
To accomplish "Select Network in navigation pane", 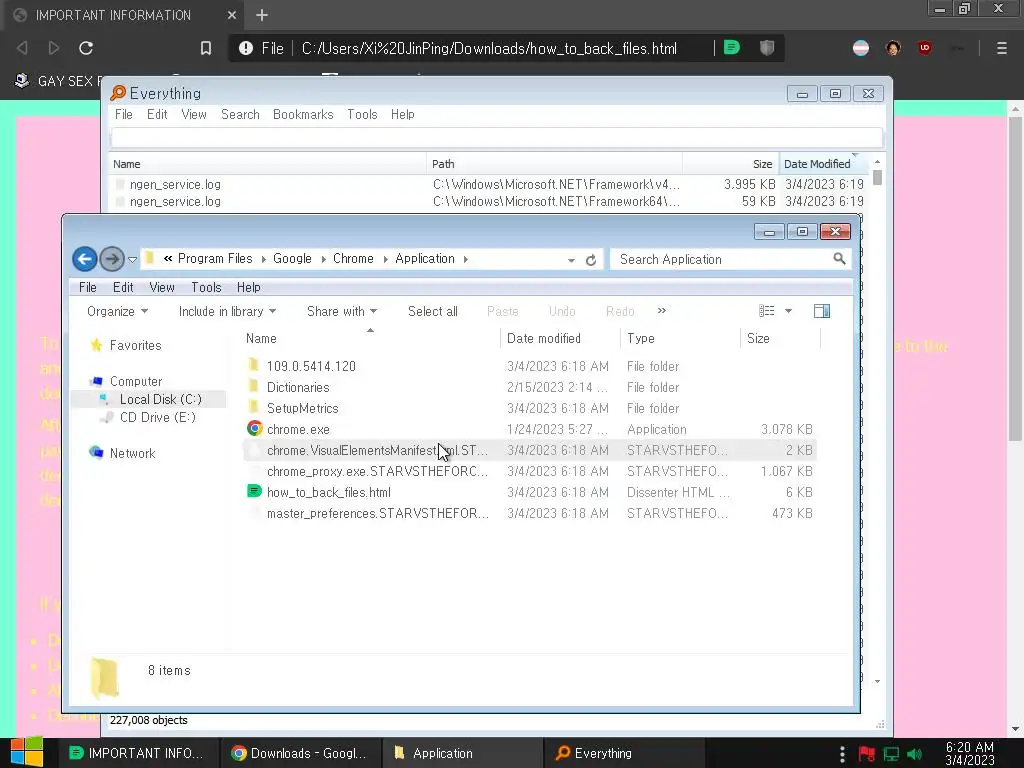I will [132, 453].
